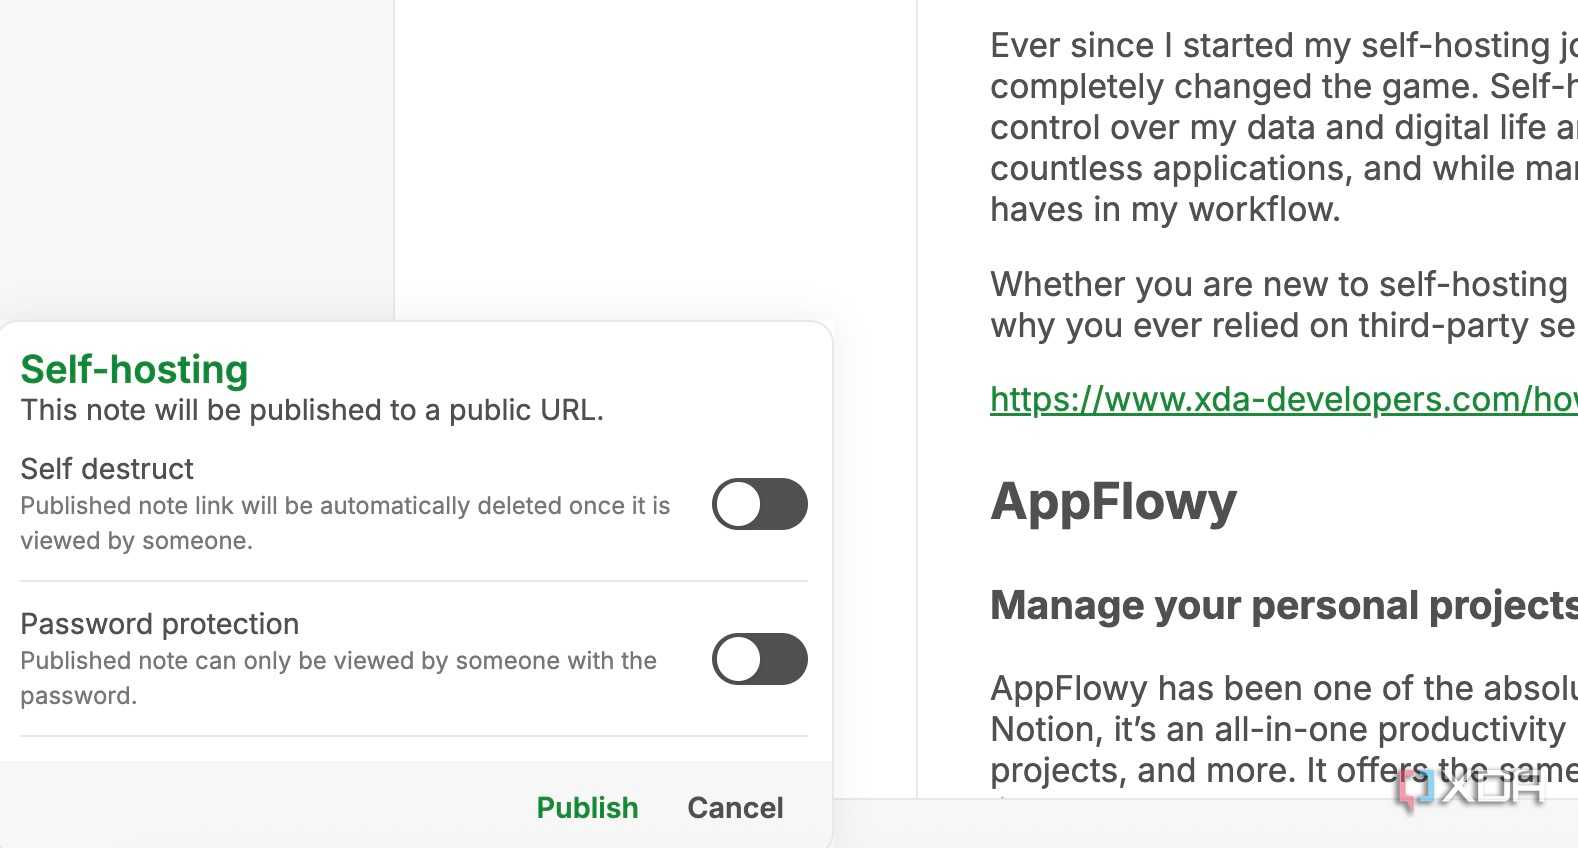
Task: Select the AppFlowy heading in note
Action: [x=1113, y=501]
